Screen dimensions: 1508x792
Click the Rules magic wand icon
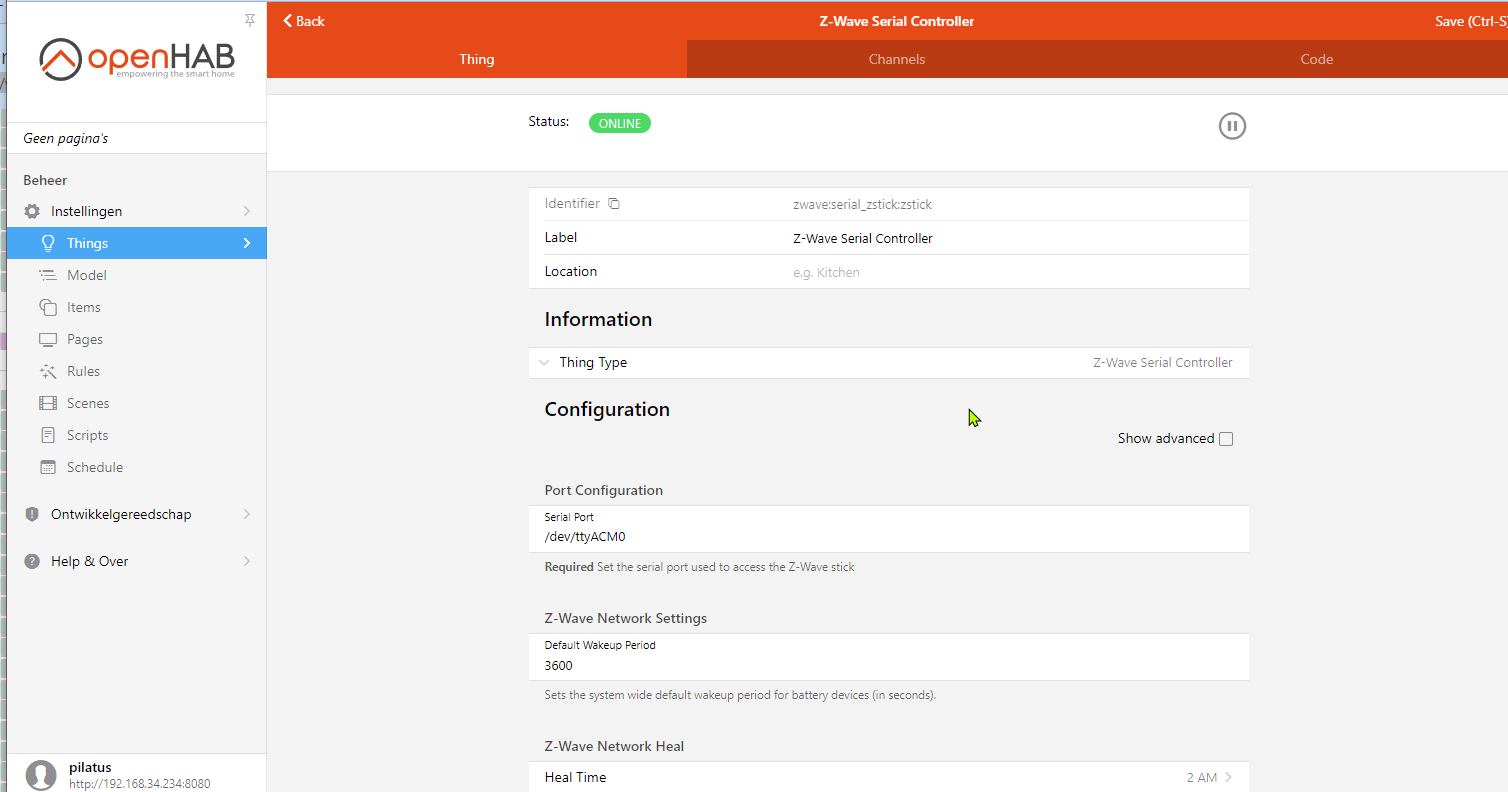(x=47, y=371)
